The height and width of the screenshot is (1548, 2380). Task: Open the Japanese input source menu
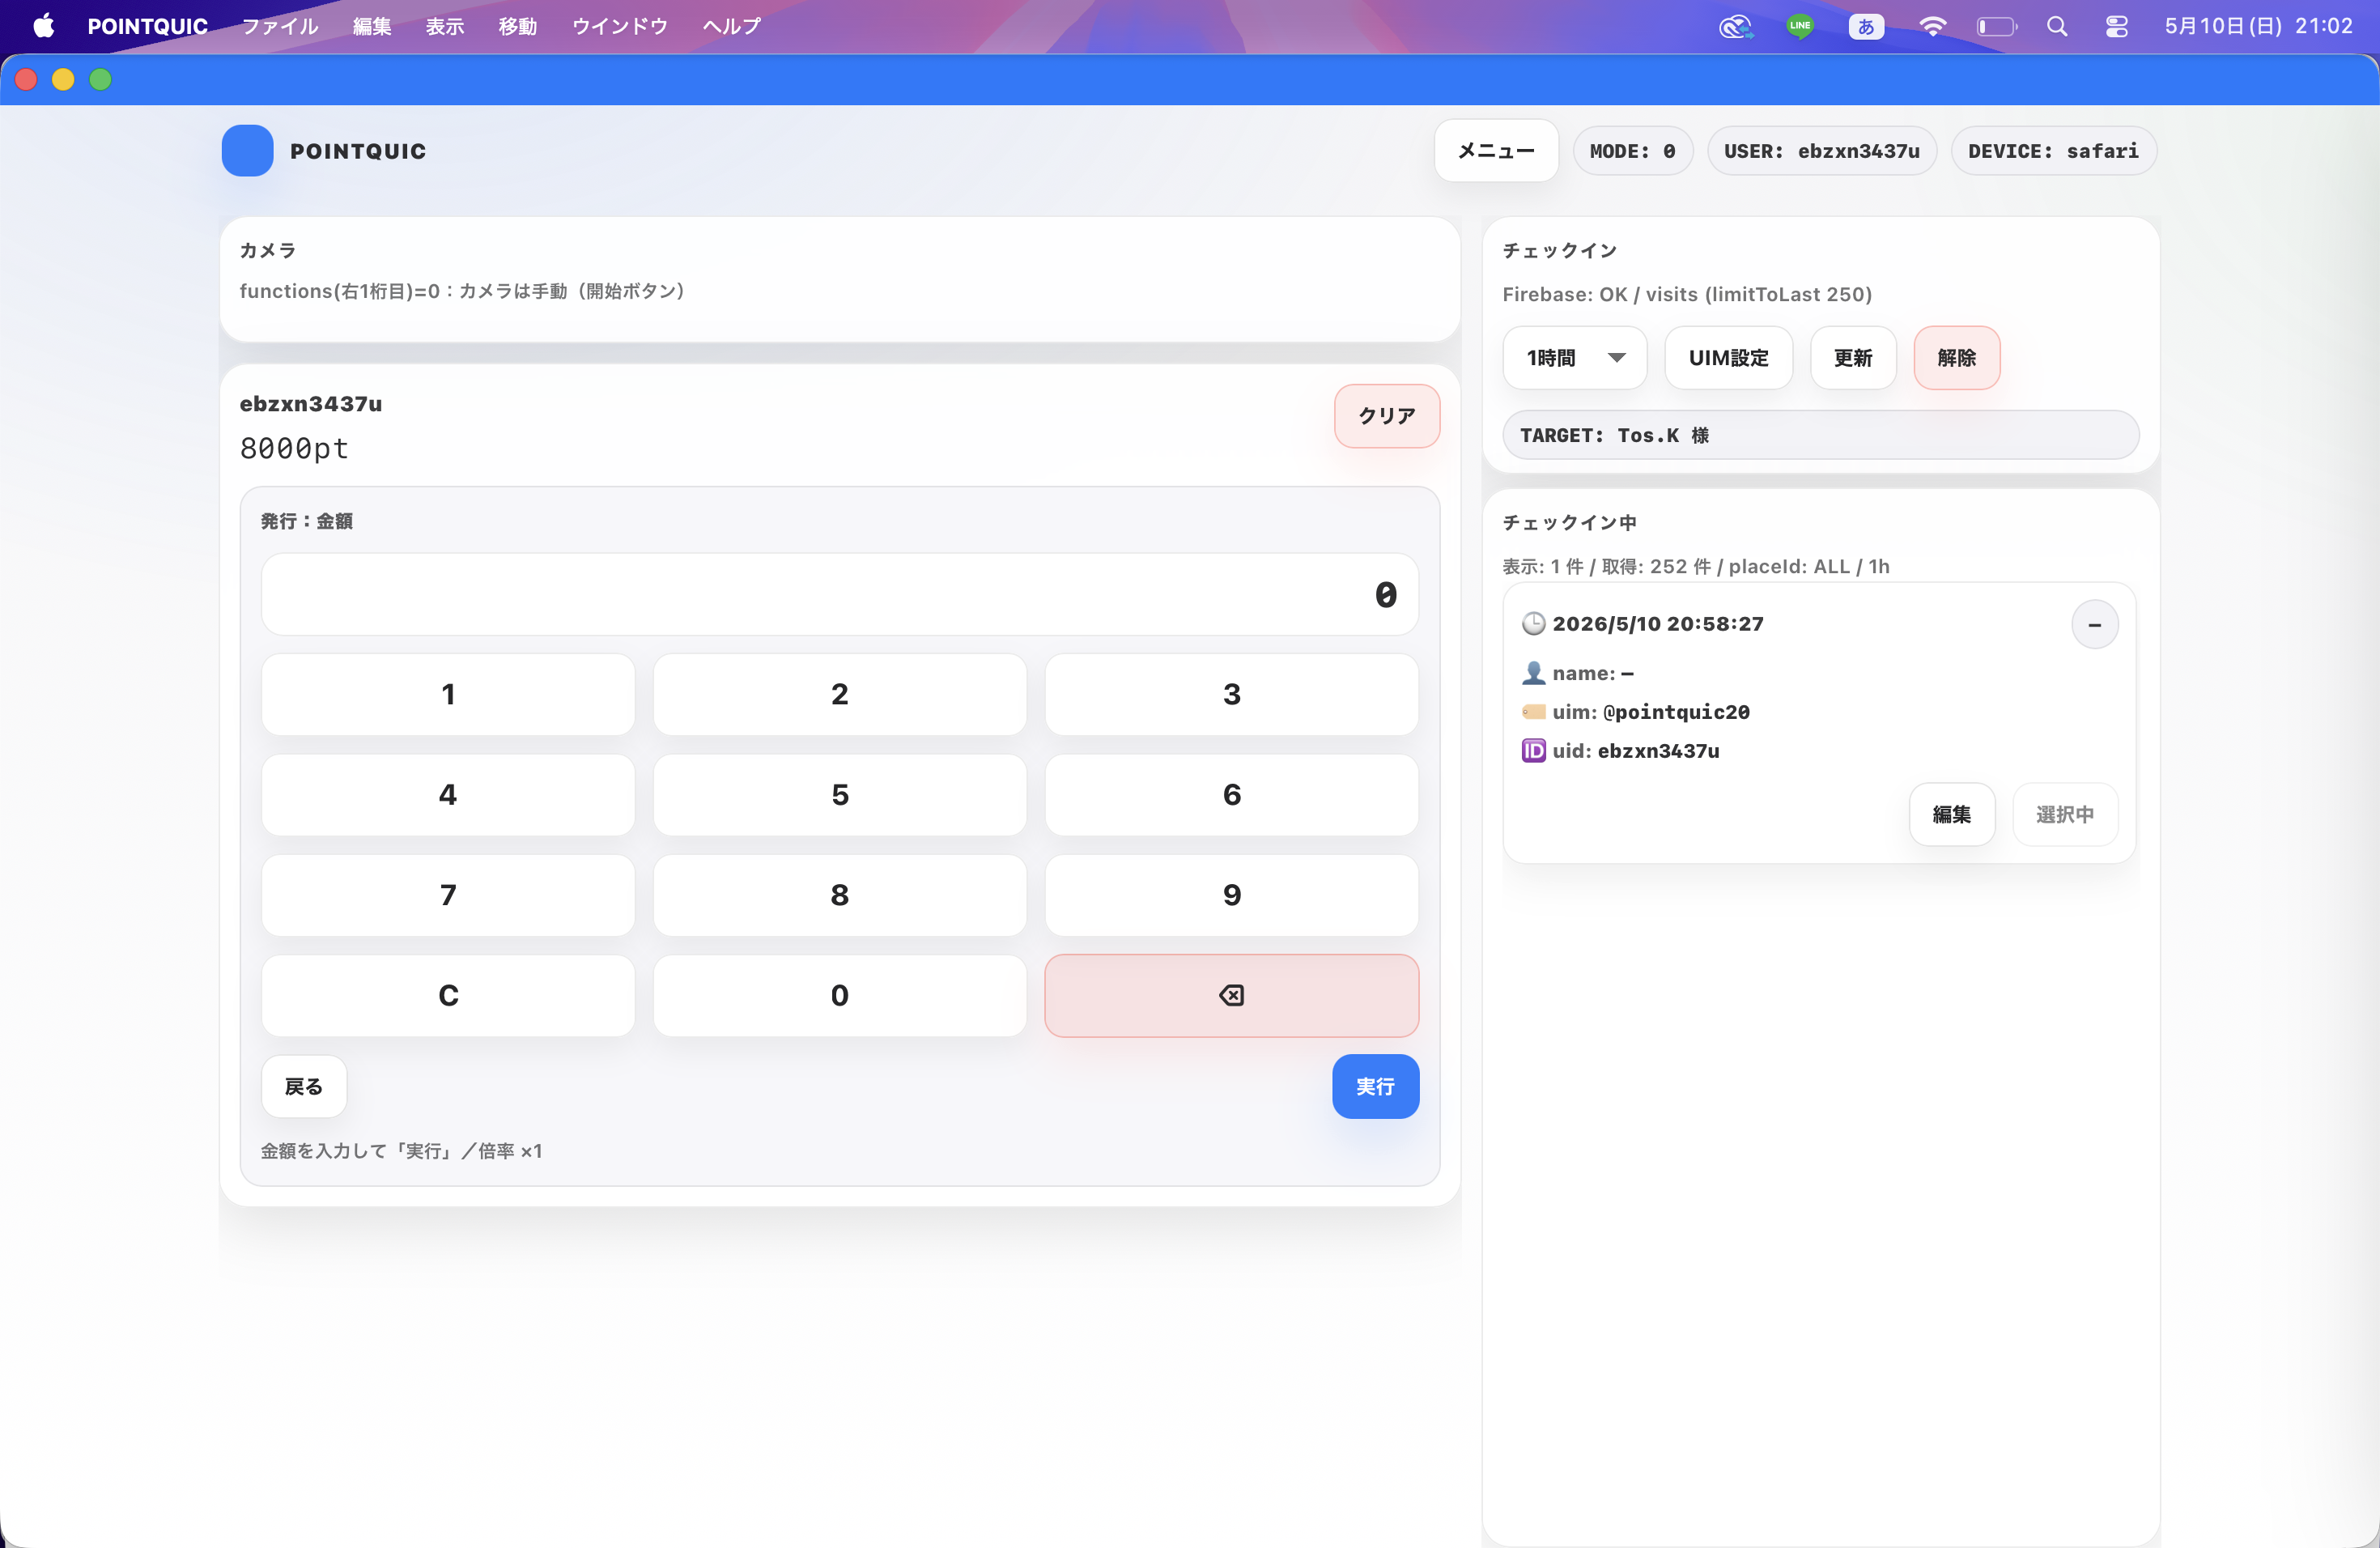click(1866, 26)
